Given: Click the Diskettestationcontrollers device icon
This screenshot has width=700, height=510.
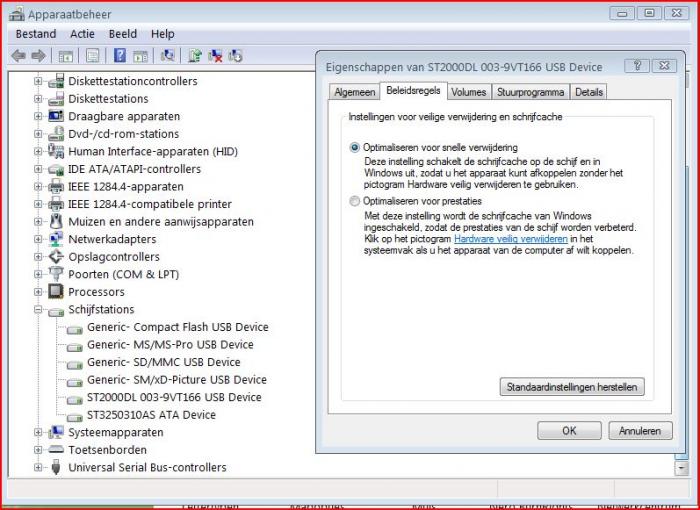Looking at the screenshot, I should click(56, 81).
